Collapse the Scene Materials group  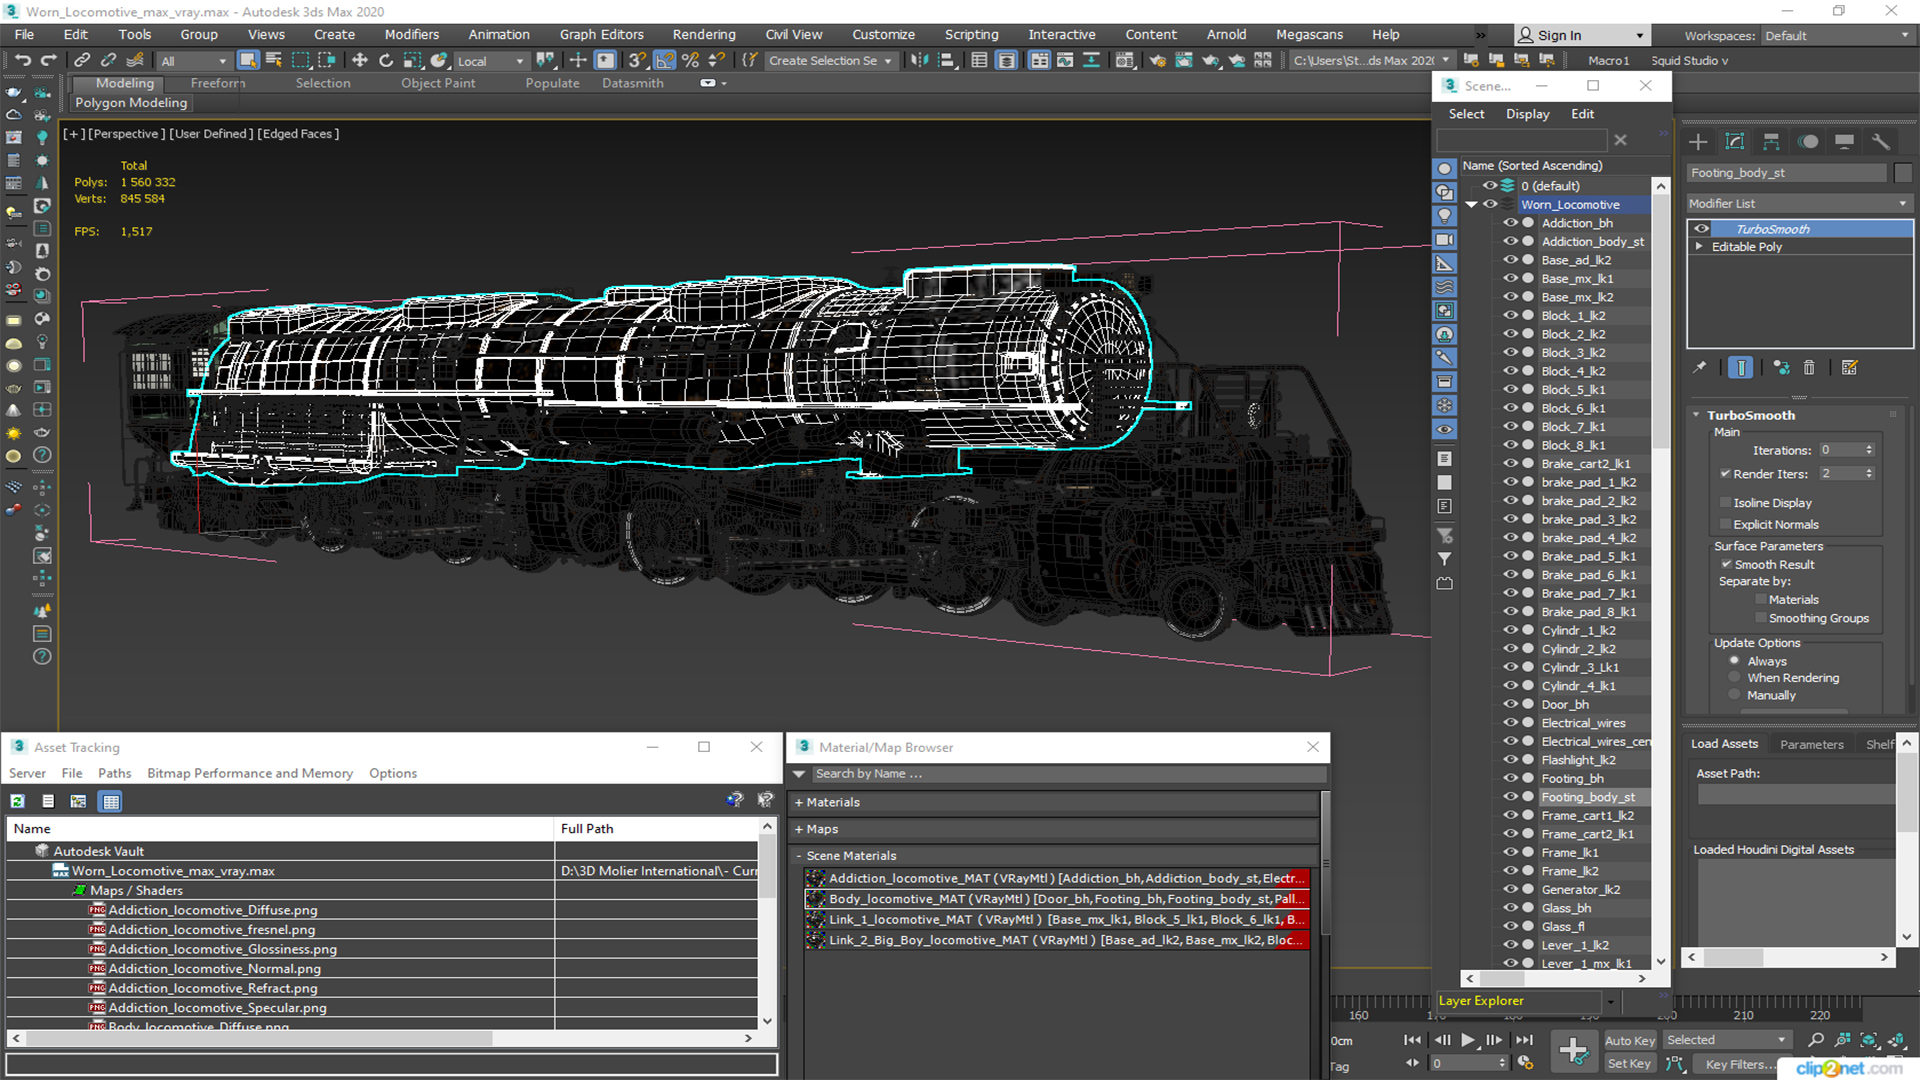click(x=799, y=856)
